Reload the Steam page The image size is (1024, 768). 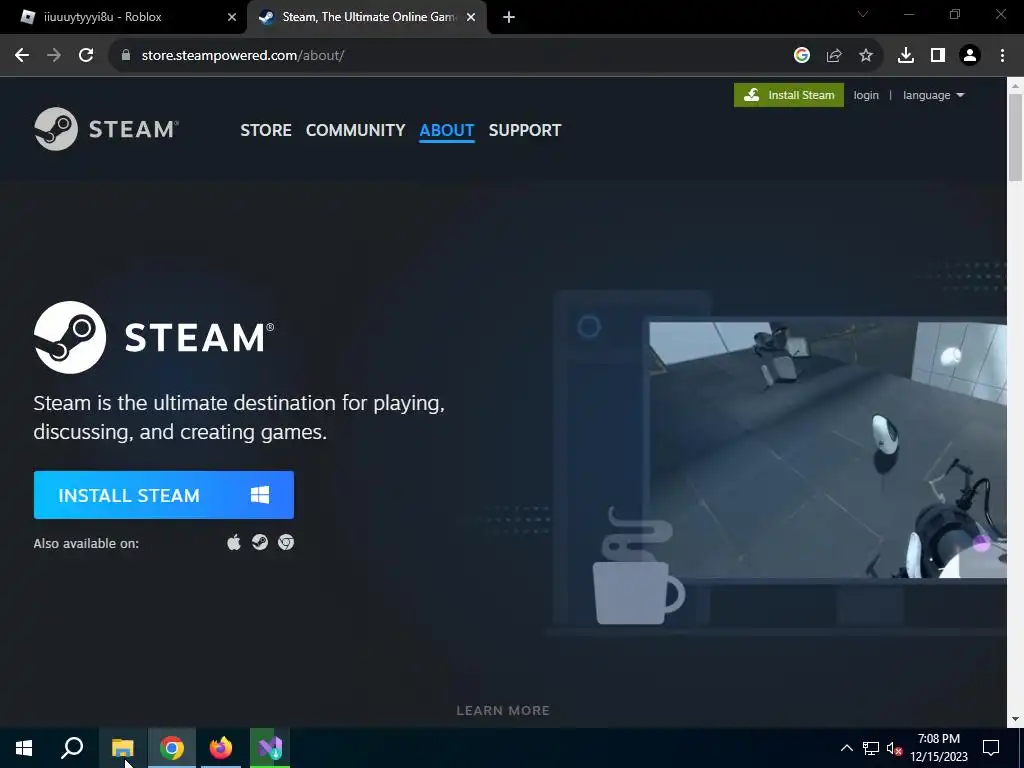[x=86, y=56]
